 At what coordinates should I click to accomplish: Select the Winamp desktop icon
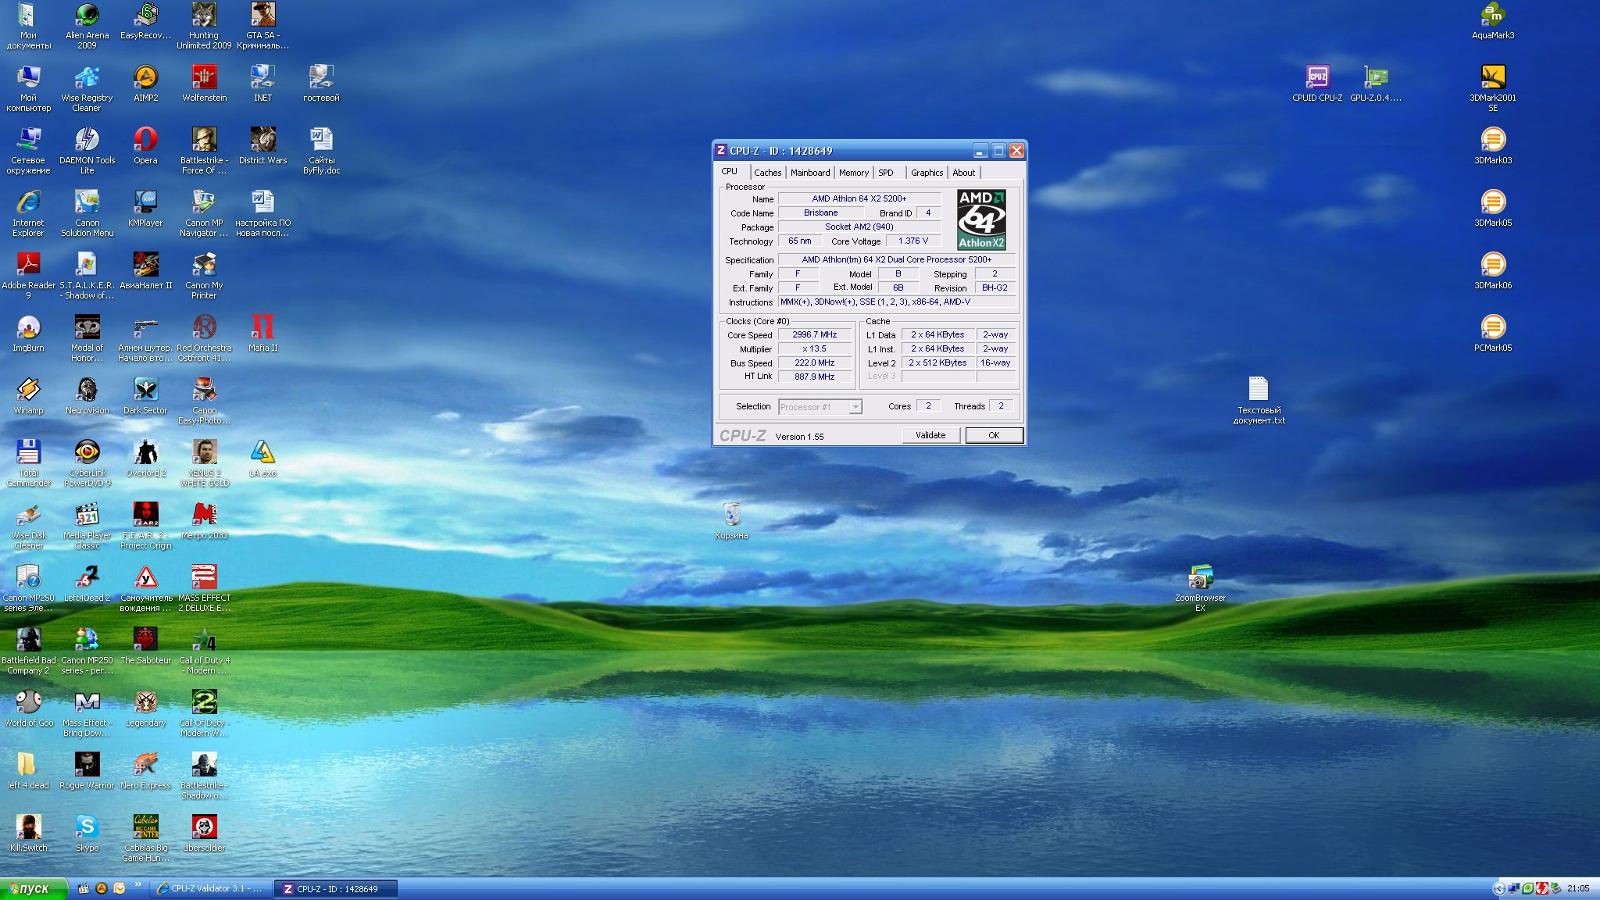click(x=28, y=397)
